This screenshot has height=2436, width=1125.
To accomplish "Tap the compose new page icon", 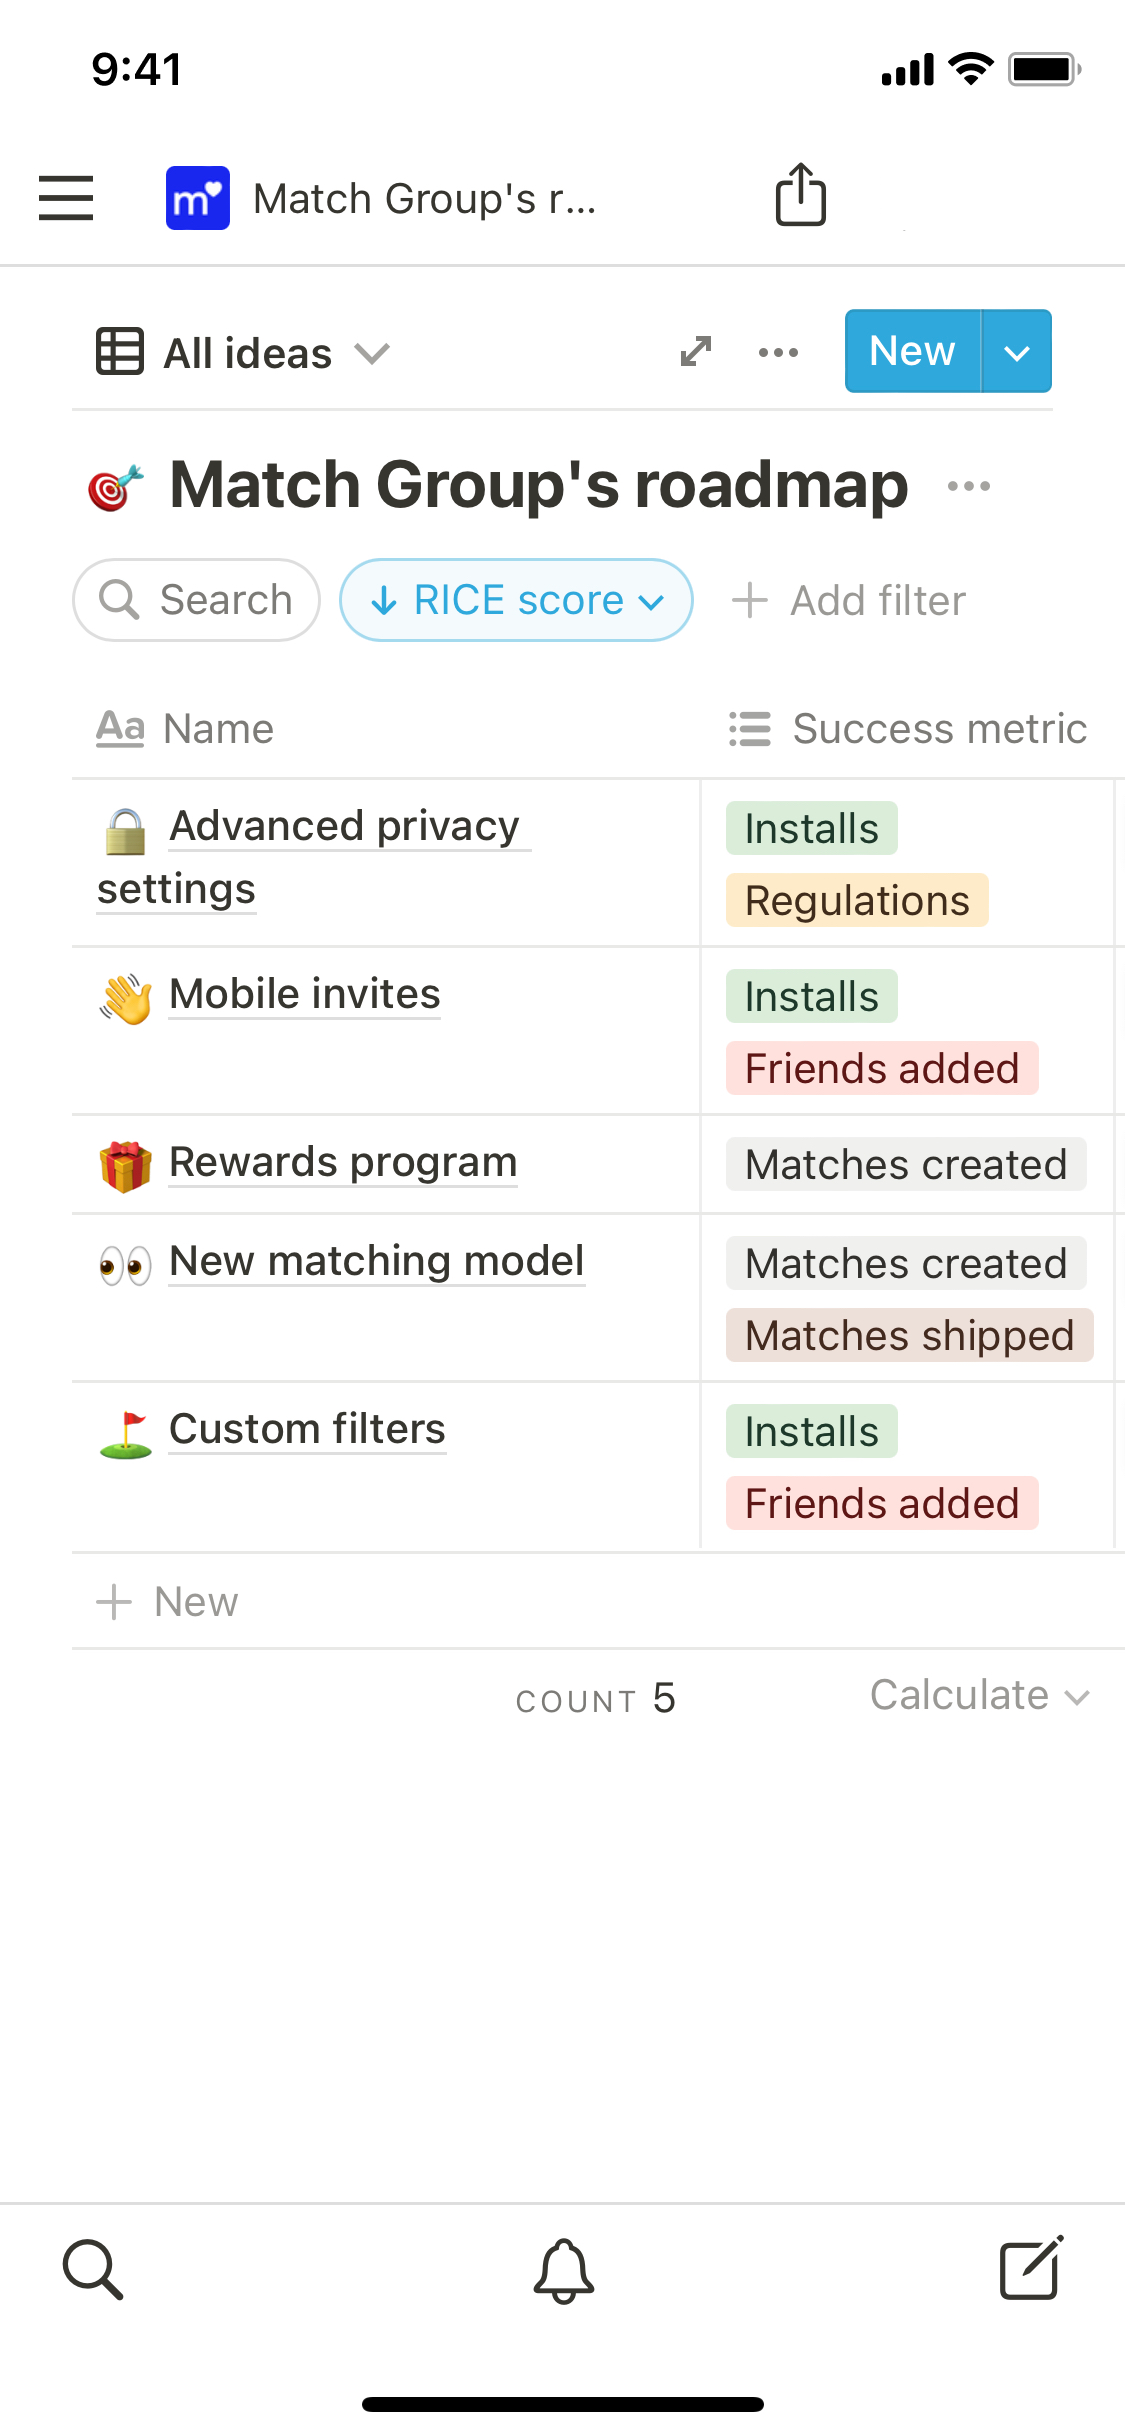I will pyautogui.click(x=1031, y=2268).
